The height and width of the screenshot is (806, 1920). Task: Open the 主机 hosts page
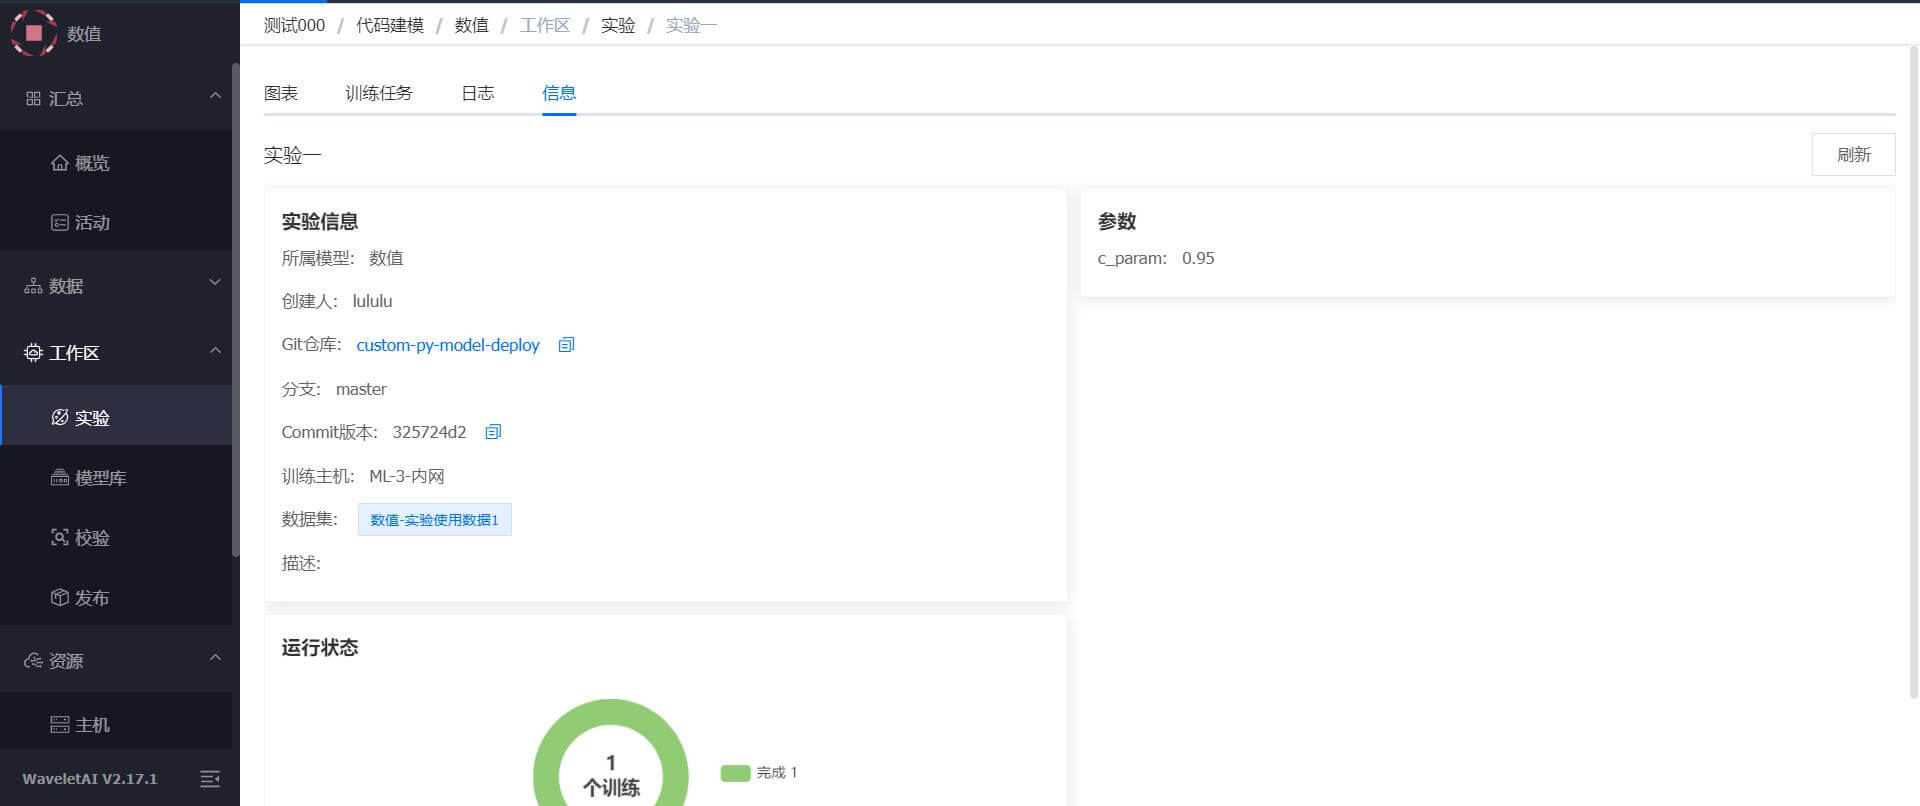point(116,724)
